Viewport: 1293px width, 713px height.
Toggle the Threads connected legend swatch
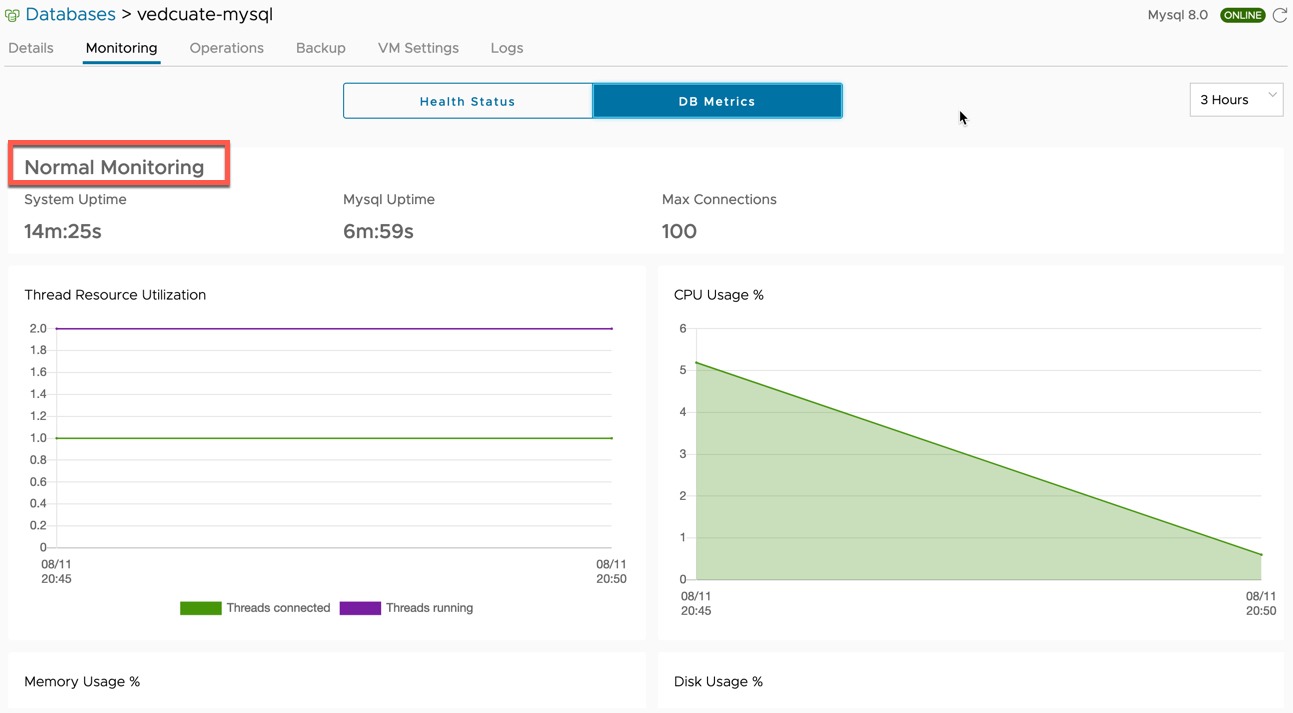point(200,608)
